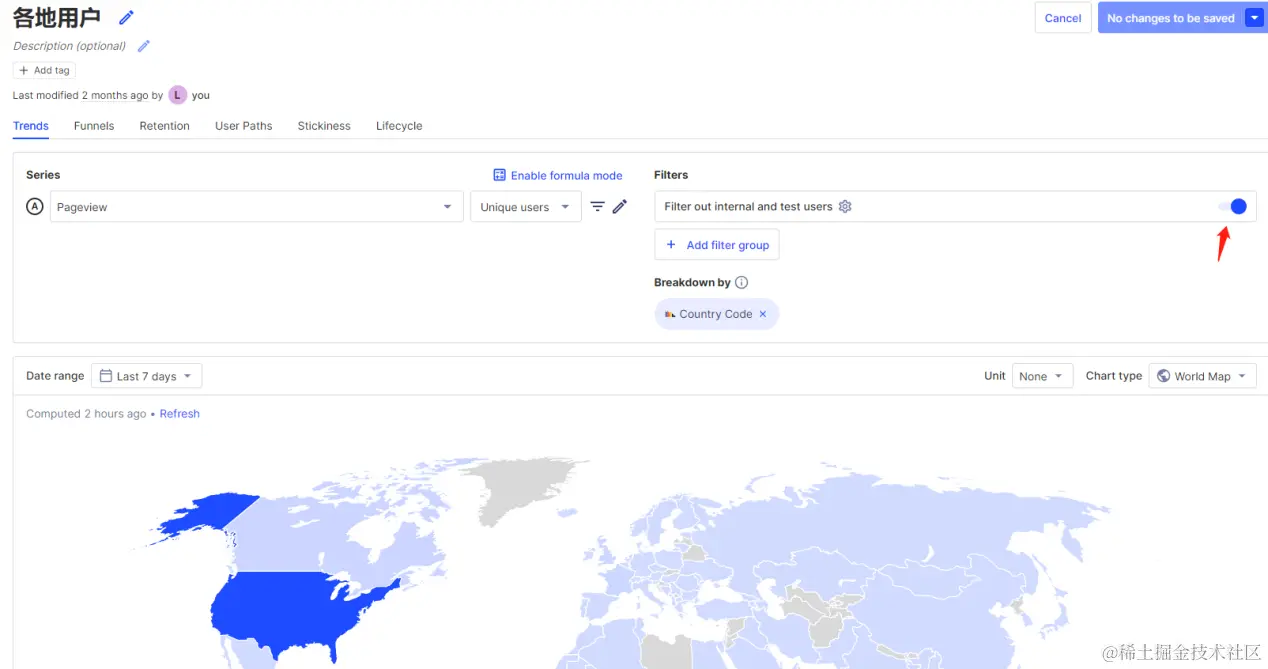Click the series A letter badge
Image resolution: width=1268 pixels, height=669 pixels.
(35, 207)
